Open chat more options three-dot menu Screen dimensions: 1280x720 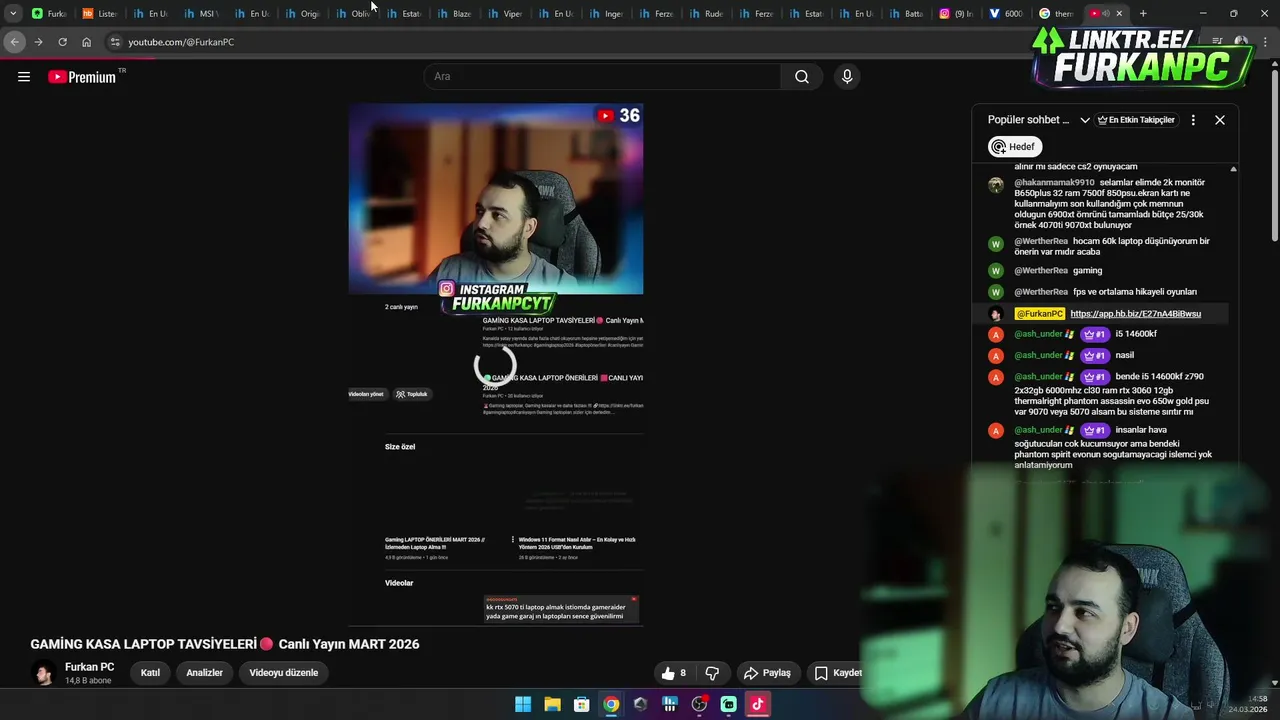pos(1193,120)
